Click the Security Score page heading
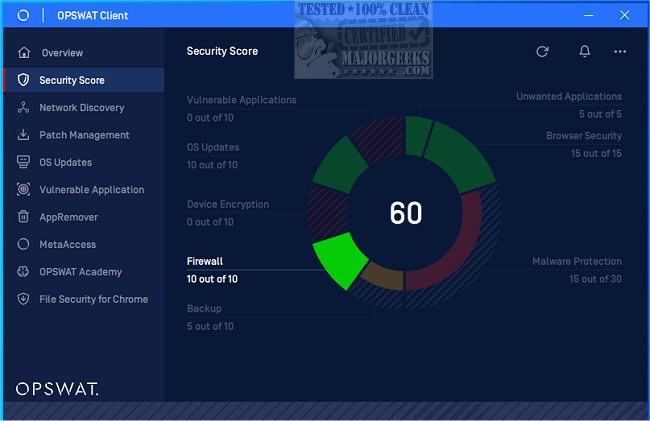 click(222, 51)
